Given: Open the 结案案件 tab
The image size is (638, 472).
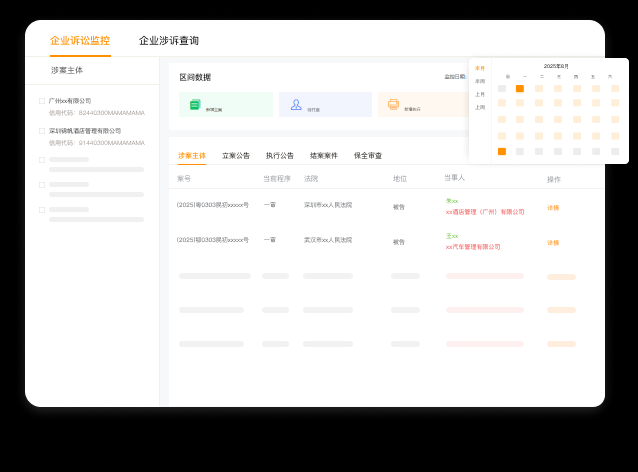Looking at the screenshot, I should 324,156.
